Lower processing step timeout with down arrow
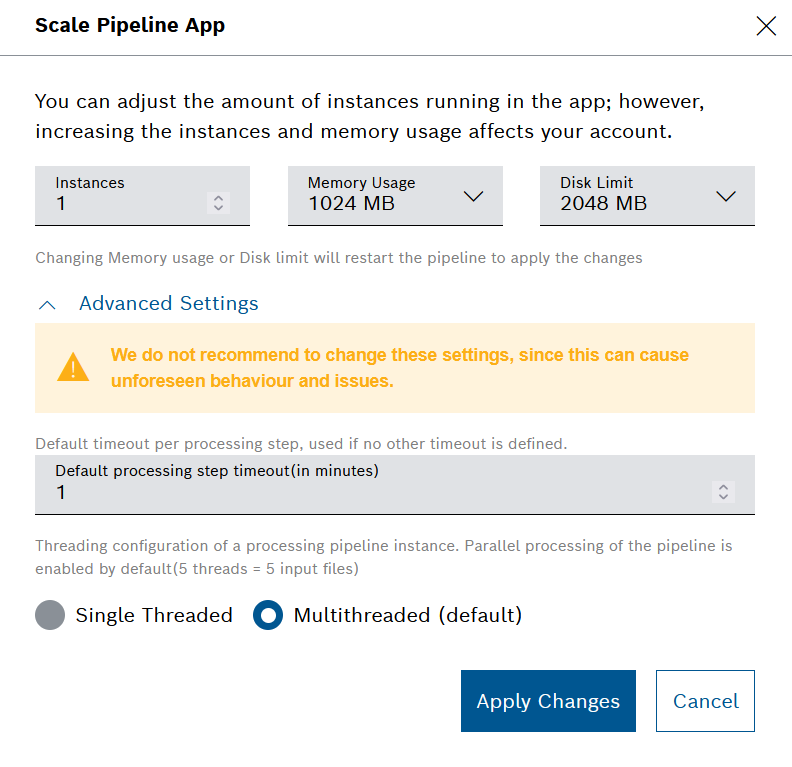792x767 pixels. tap(723, 497)
